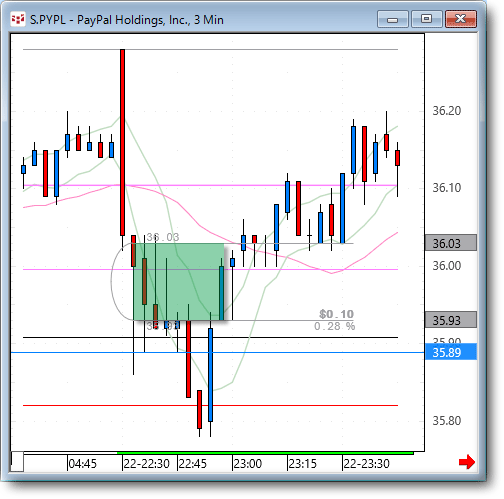Select the black horizontal line near 35.91
504x499 pixels.
(x=210, y=337)
